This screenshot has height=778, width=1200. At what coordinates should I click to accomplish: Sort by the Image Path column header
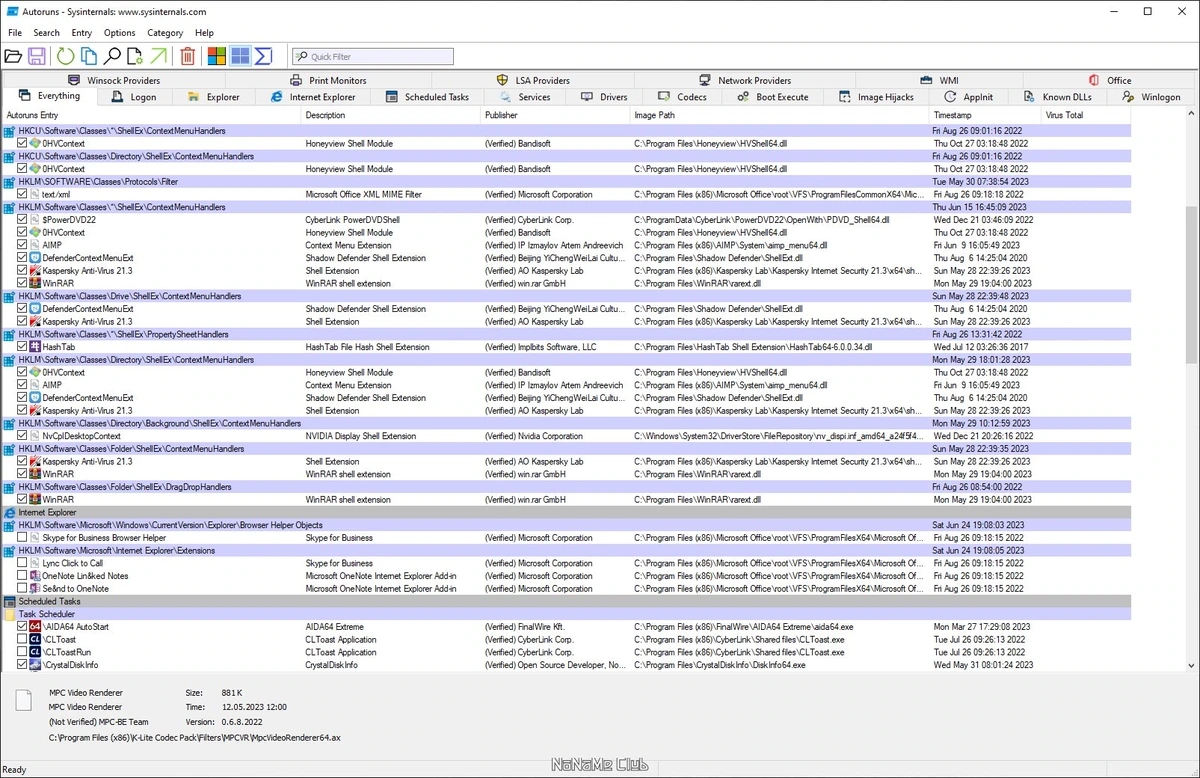(780, 115)
